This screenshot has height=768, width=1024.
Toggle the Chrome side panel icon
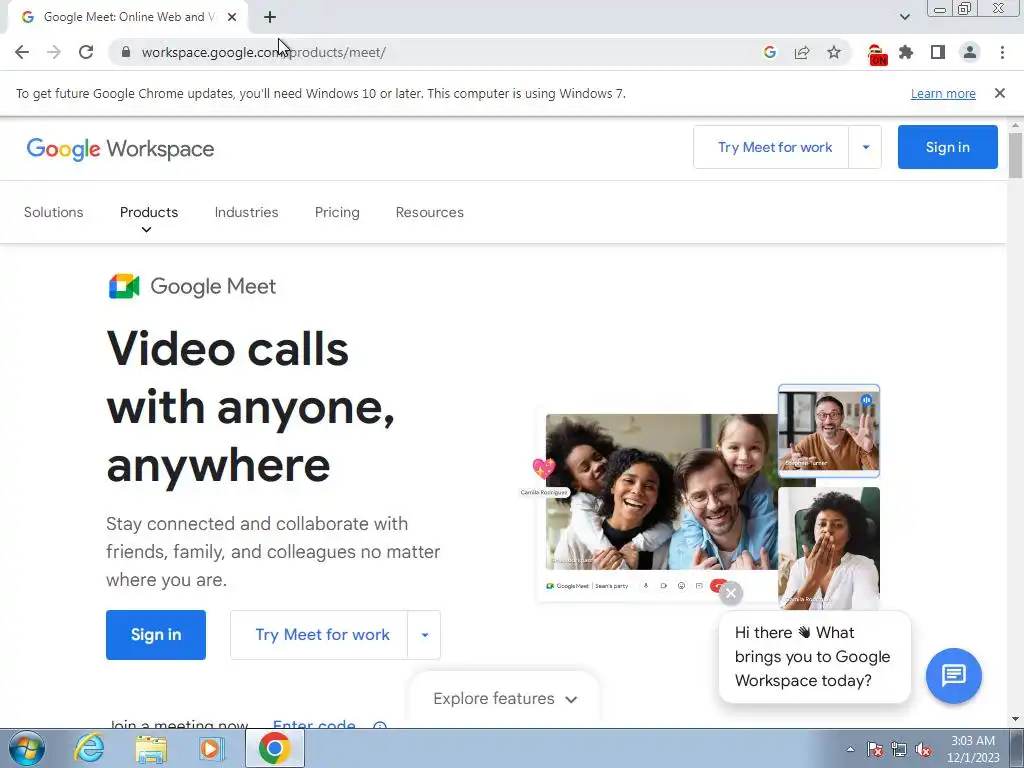coord(938,52)
